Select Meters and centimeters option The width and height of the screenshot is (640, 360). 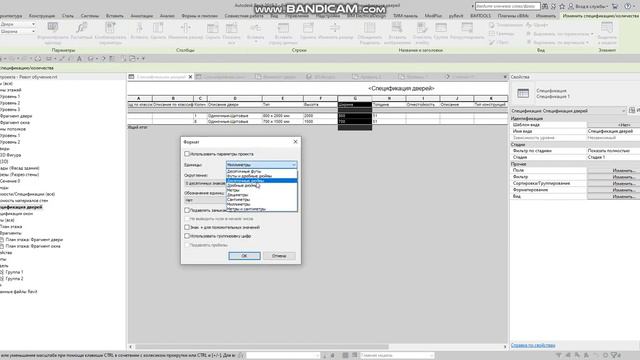point(262,209)
